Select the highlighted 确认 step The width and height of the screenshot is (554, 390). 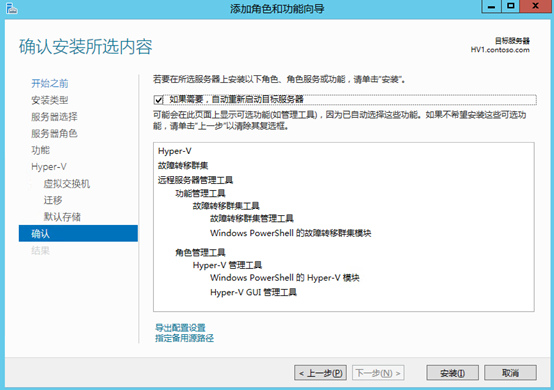click(x=78, y=234)
